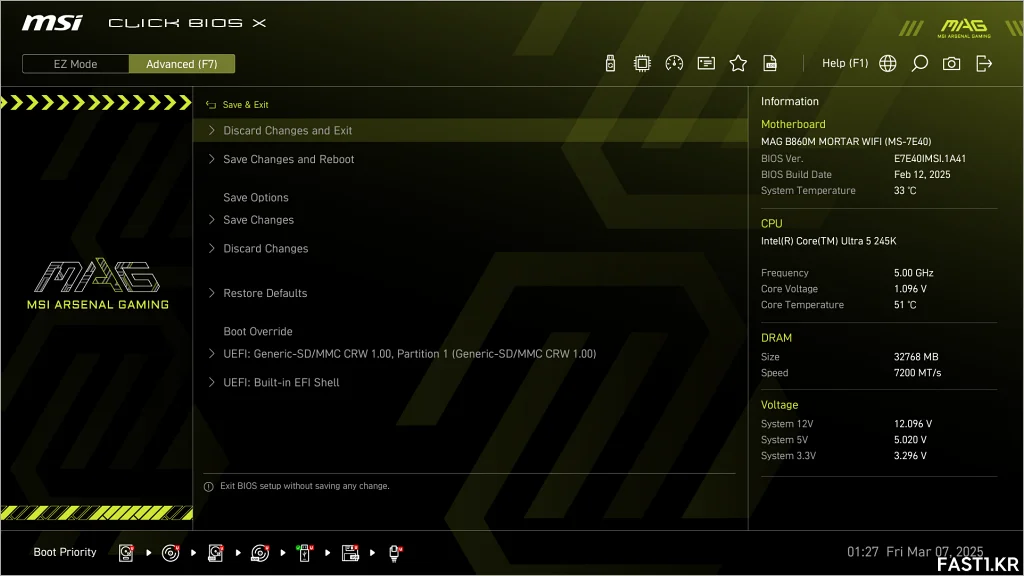Click System 5V value 5.020 V

(x=910, y=440)
